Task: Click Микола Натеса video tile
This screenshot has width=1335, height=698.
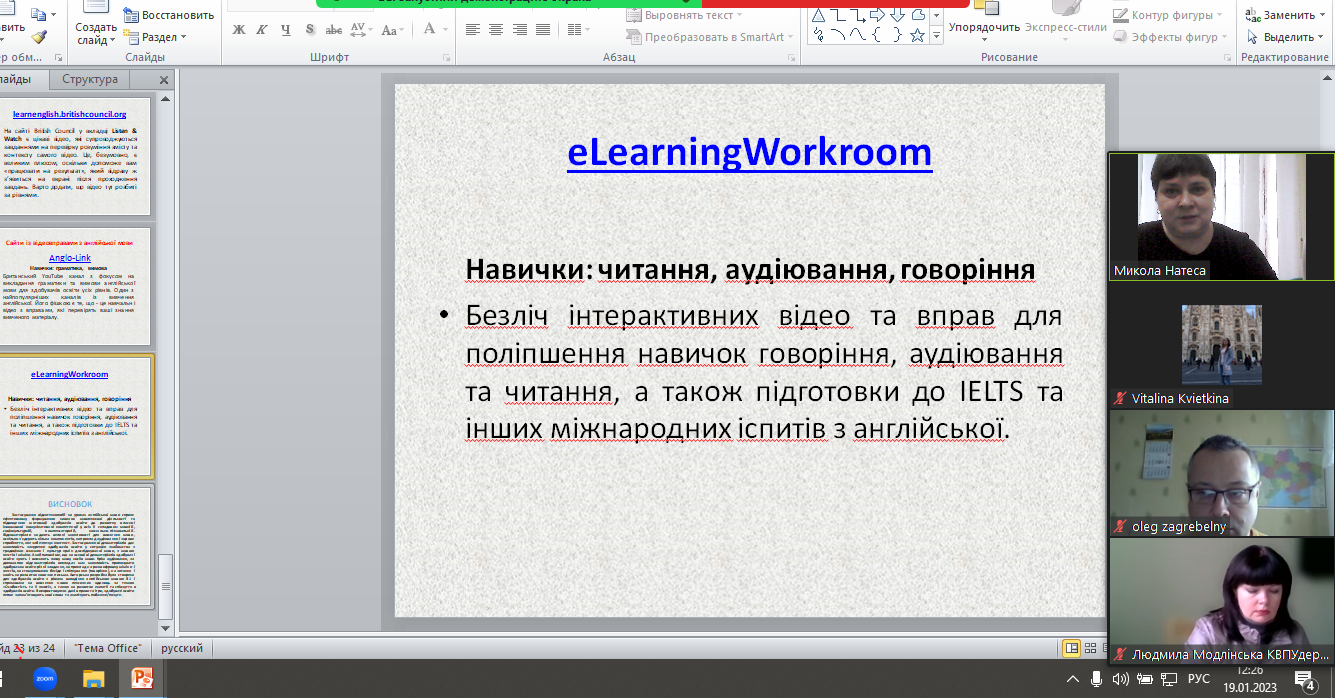Action: [1221, 216]
